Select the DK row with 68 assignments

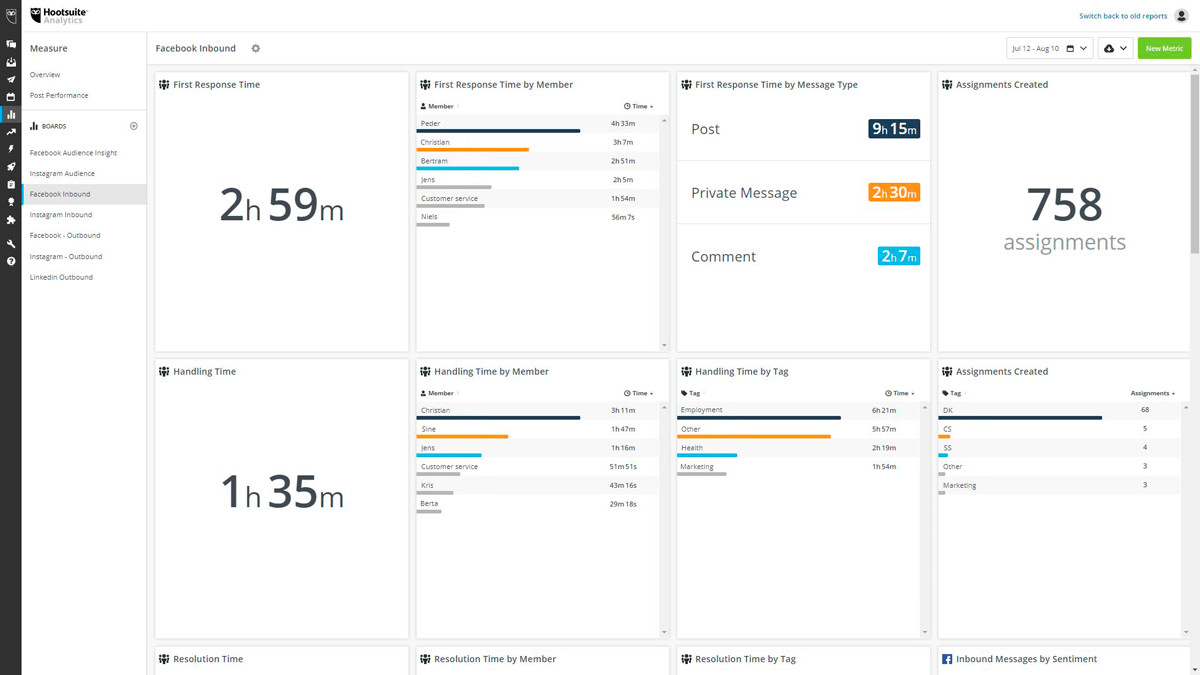pyautogui.click(x=1059, y=411)
